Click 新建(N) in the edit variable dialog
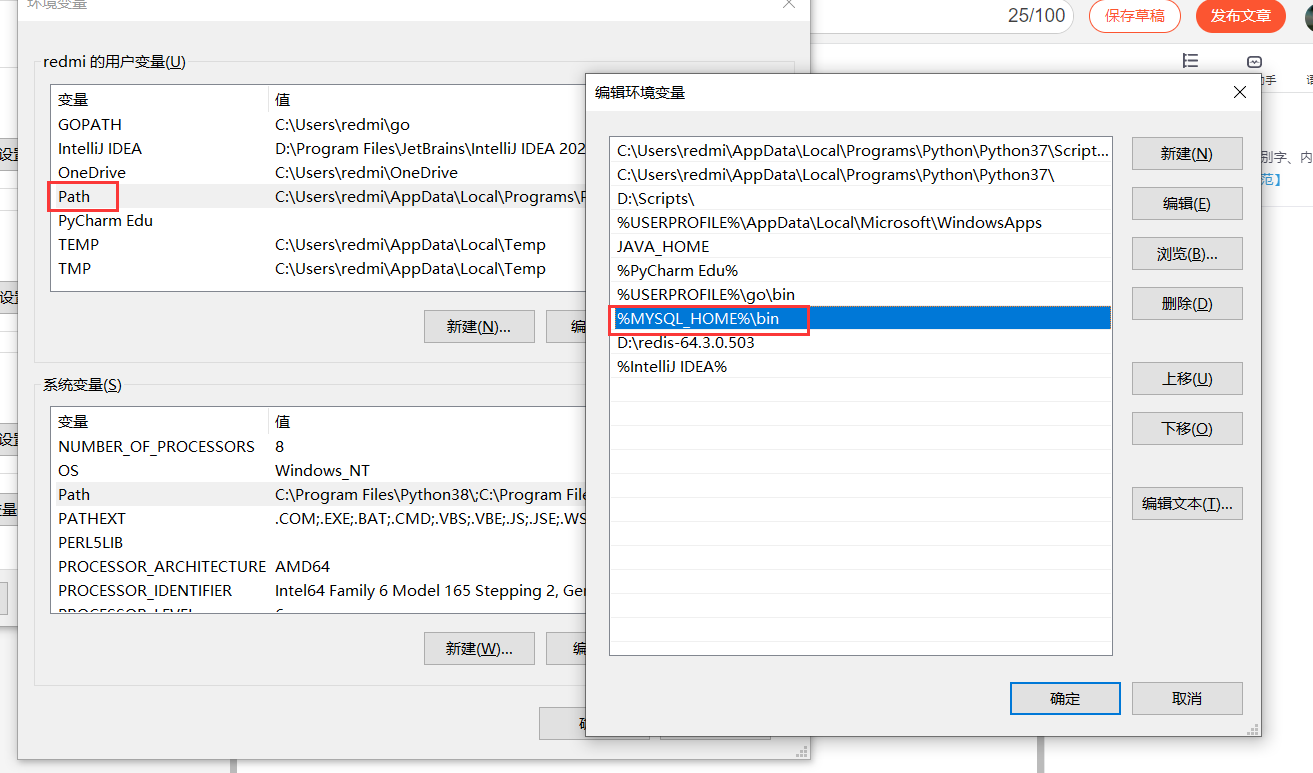The height and width of the screenshot is (773, 1313). 1187,154
